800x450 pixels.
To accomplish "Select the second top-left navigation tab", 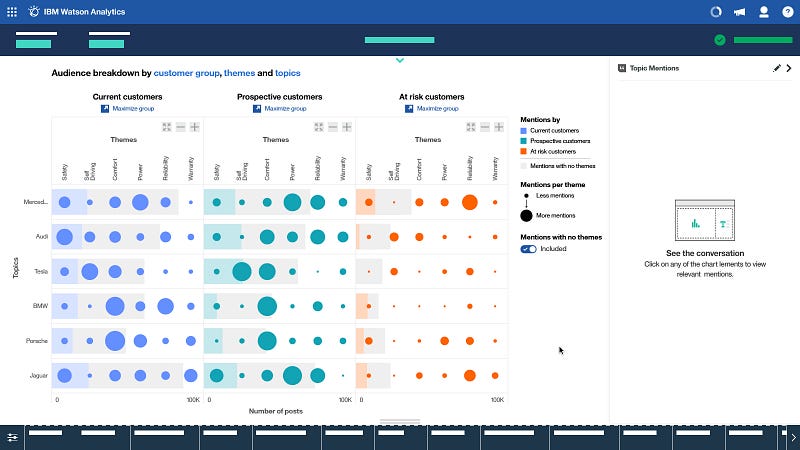I will (109, 40).
